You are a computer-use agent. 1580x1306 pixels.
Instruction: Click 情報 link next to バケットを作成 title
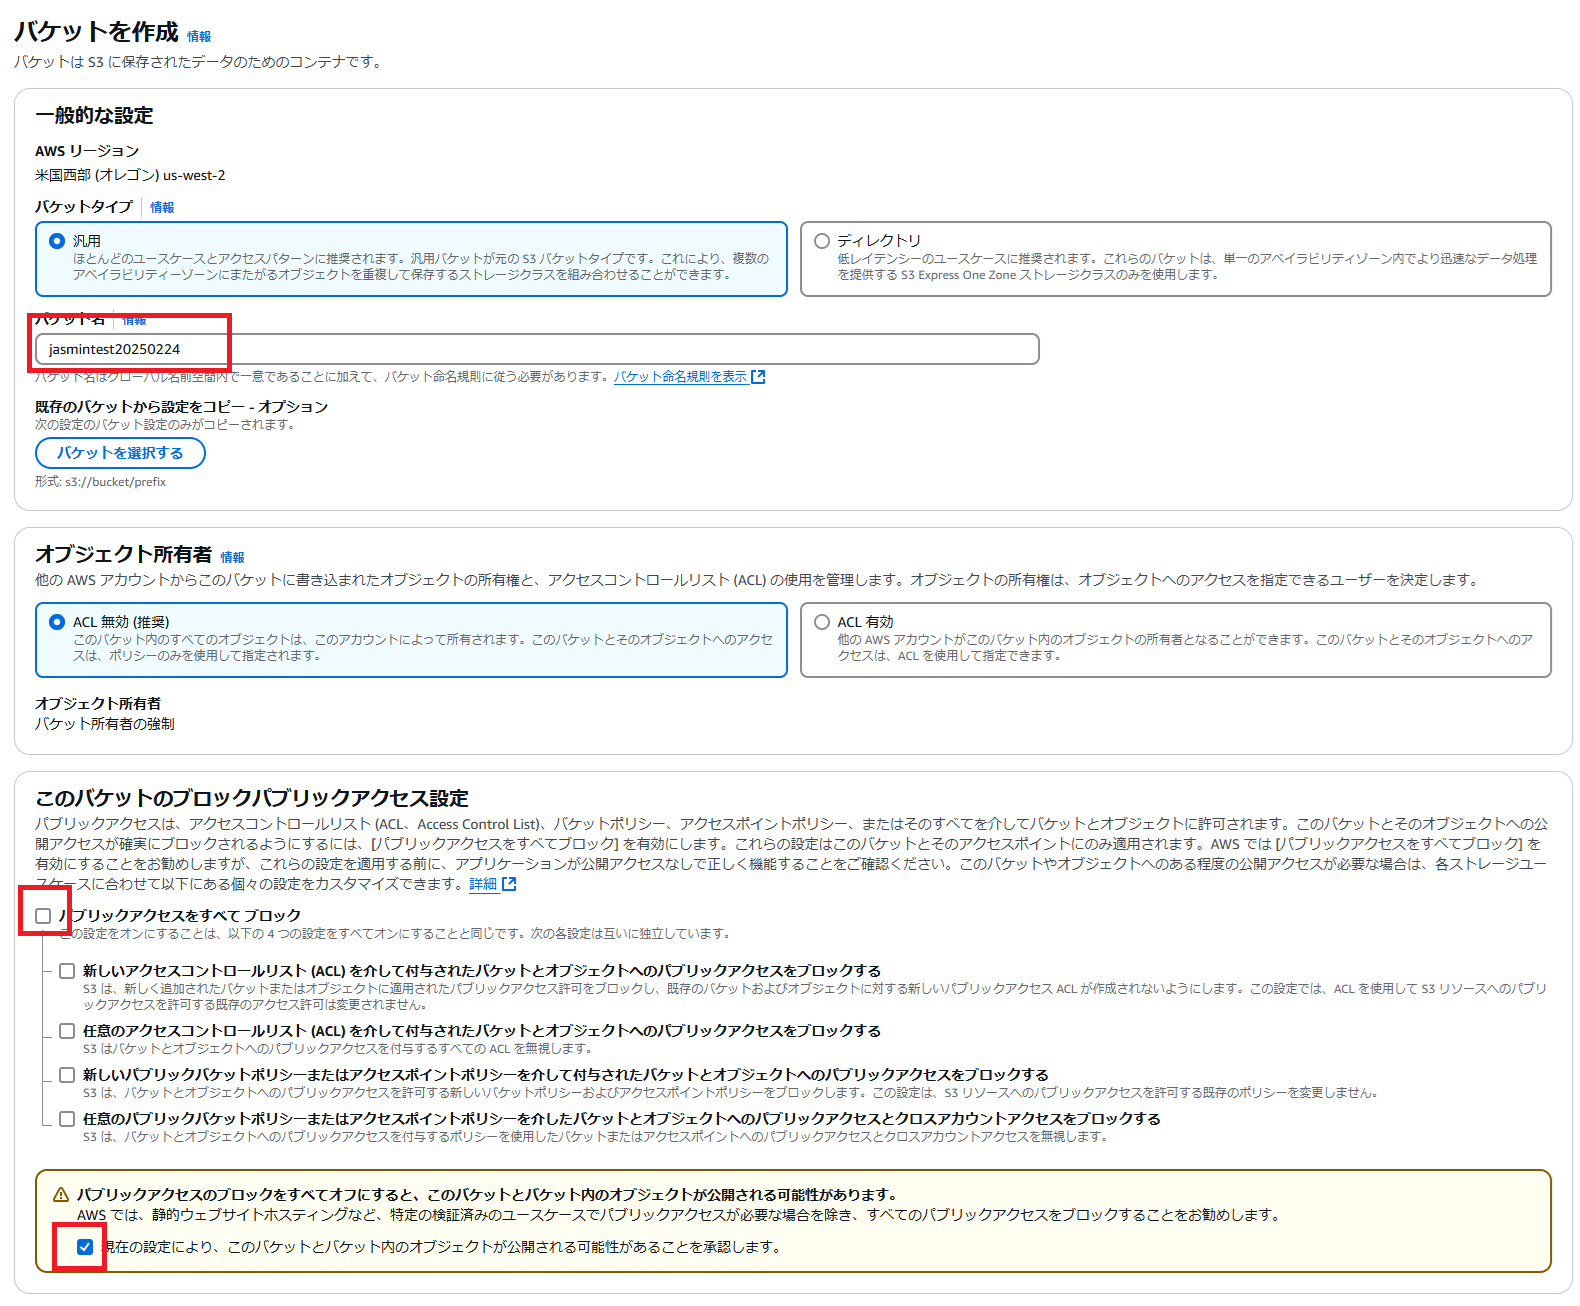[x=199, y=37]
